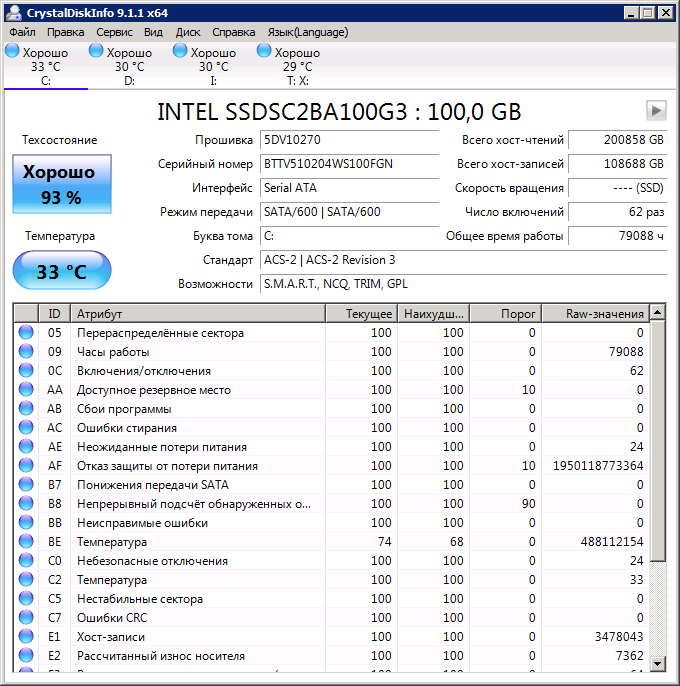Select drive C: status orb in disk bar

pyautogui.click(x=12, y=51)
